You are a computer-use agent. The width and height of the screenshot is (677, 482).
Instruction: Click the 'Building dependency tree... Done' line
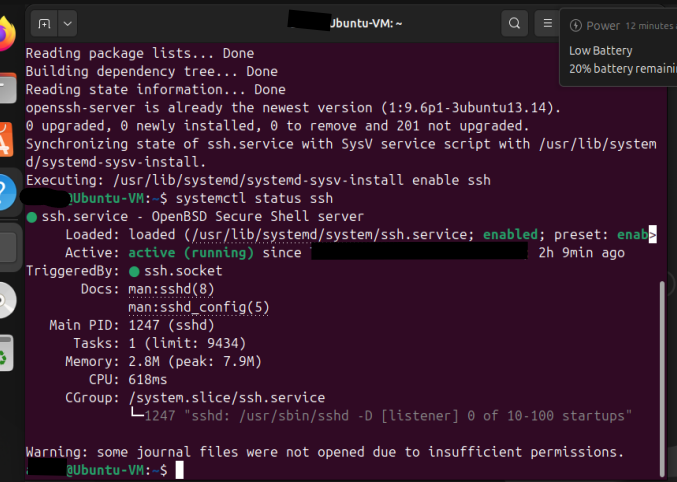coord(152,71)
